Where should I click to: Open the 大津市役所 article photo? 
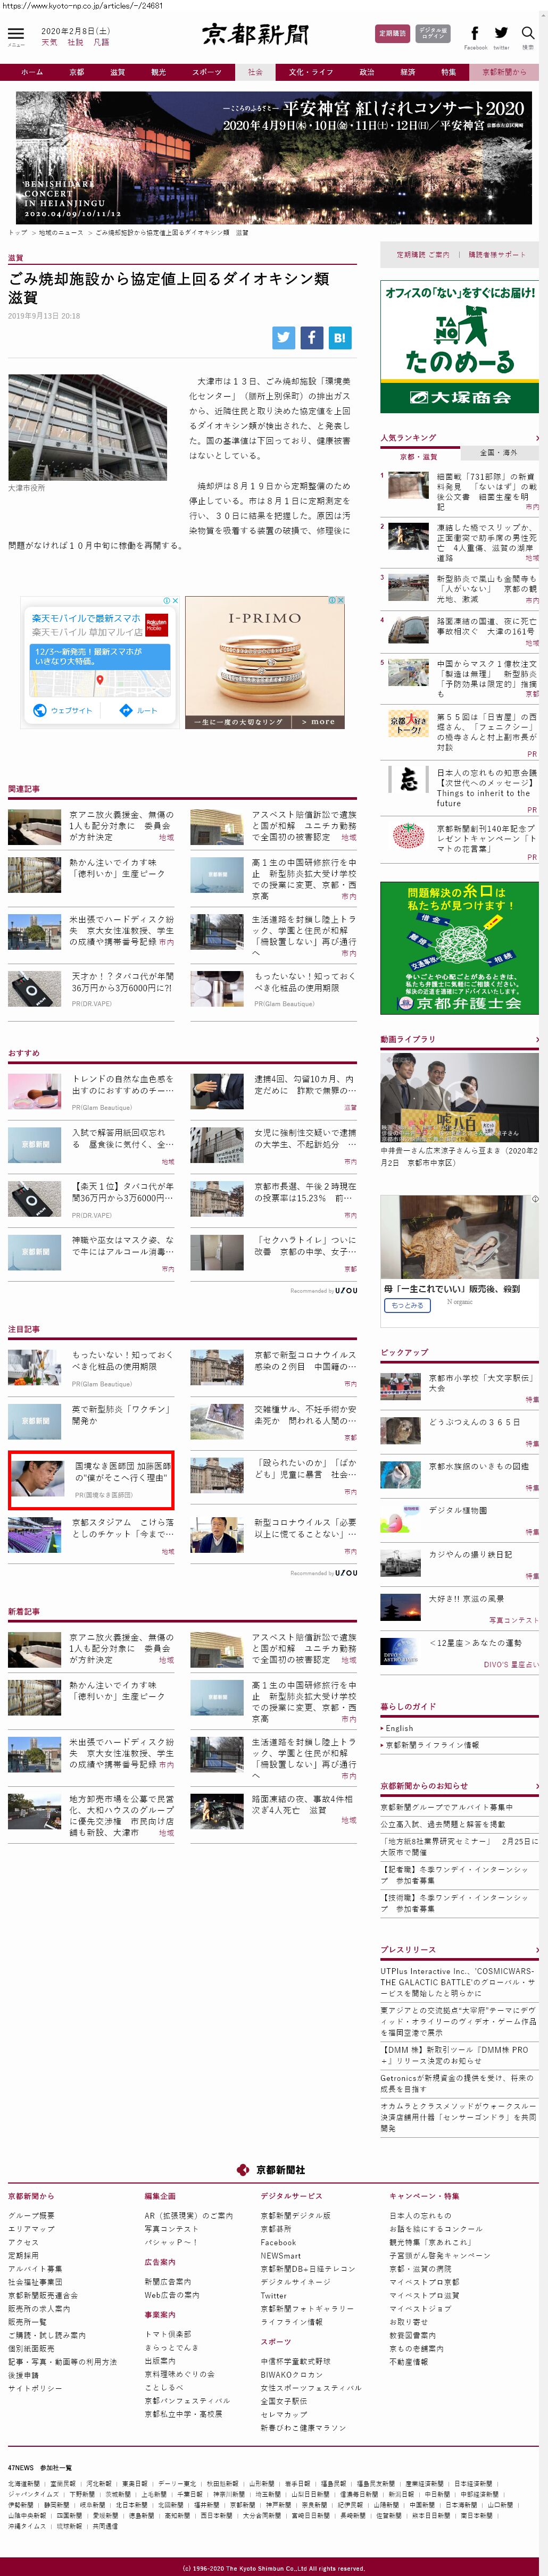click(x=74, y=427)
